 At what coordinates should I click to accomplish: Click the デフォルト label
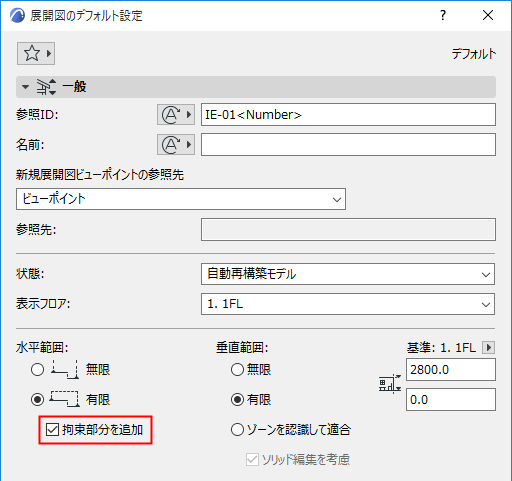pyautogui.click(x=474, y=53)
